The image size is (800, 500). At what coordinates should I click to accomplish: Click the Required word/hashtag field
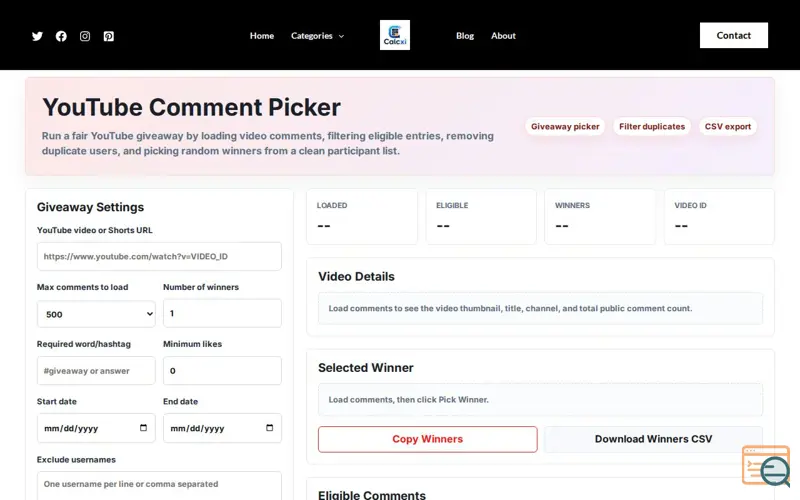(96, 370)
